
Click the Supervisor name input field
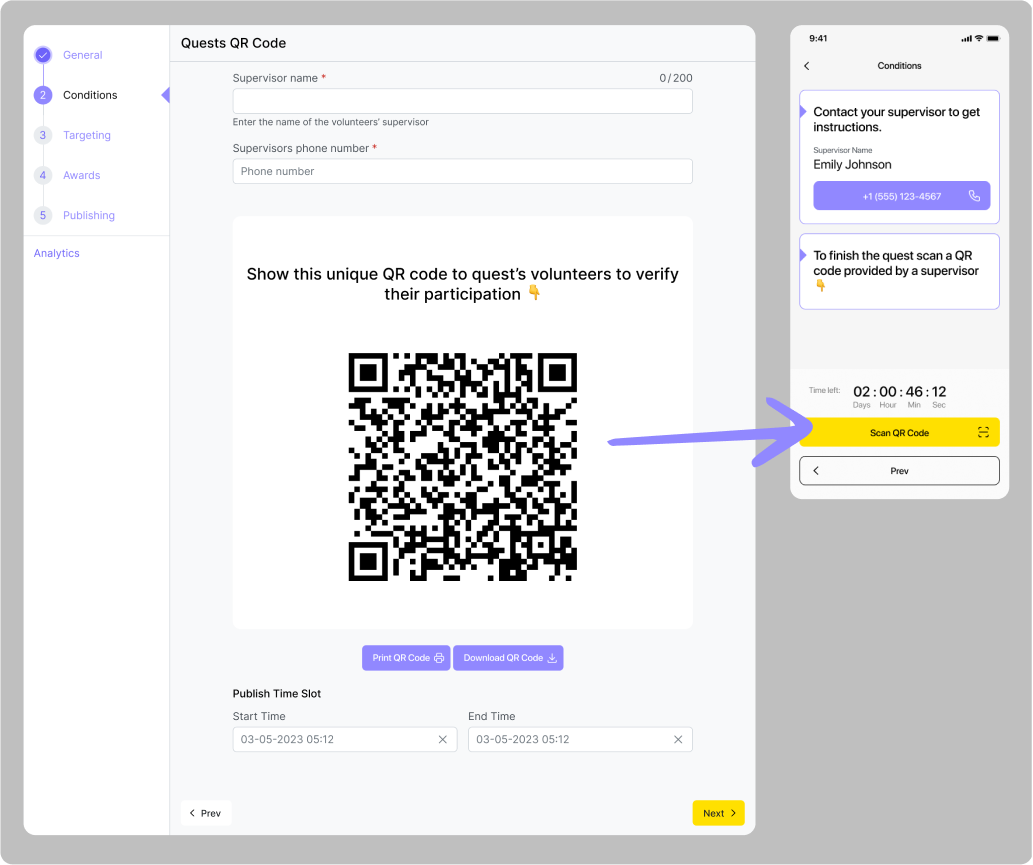tap(462, 101)
